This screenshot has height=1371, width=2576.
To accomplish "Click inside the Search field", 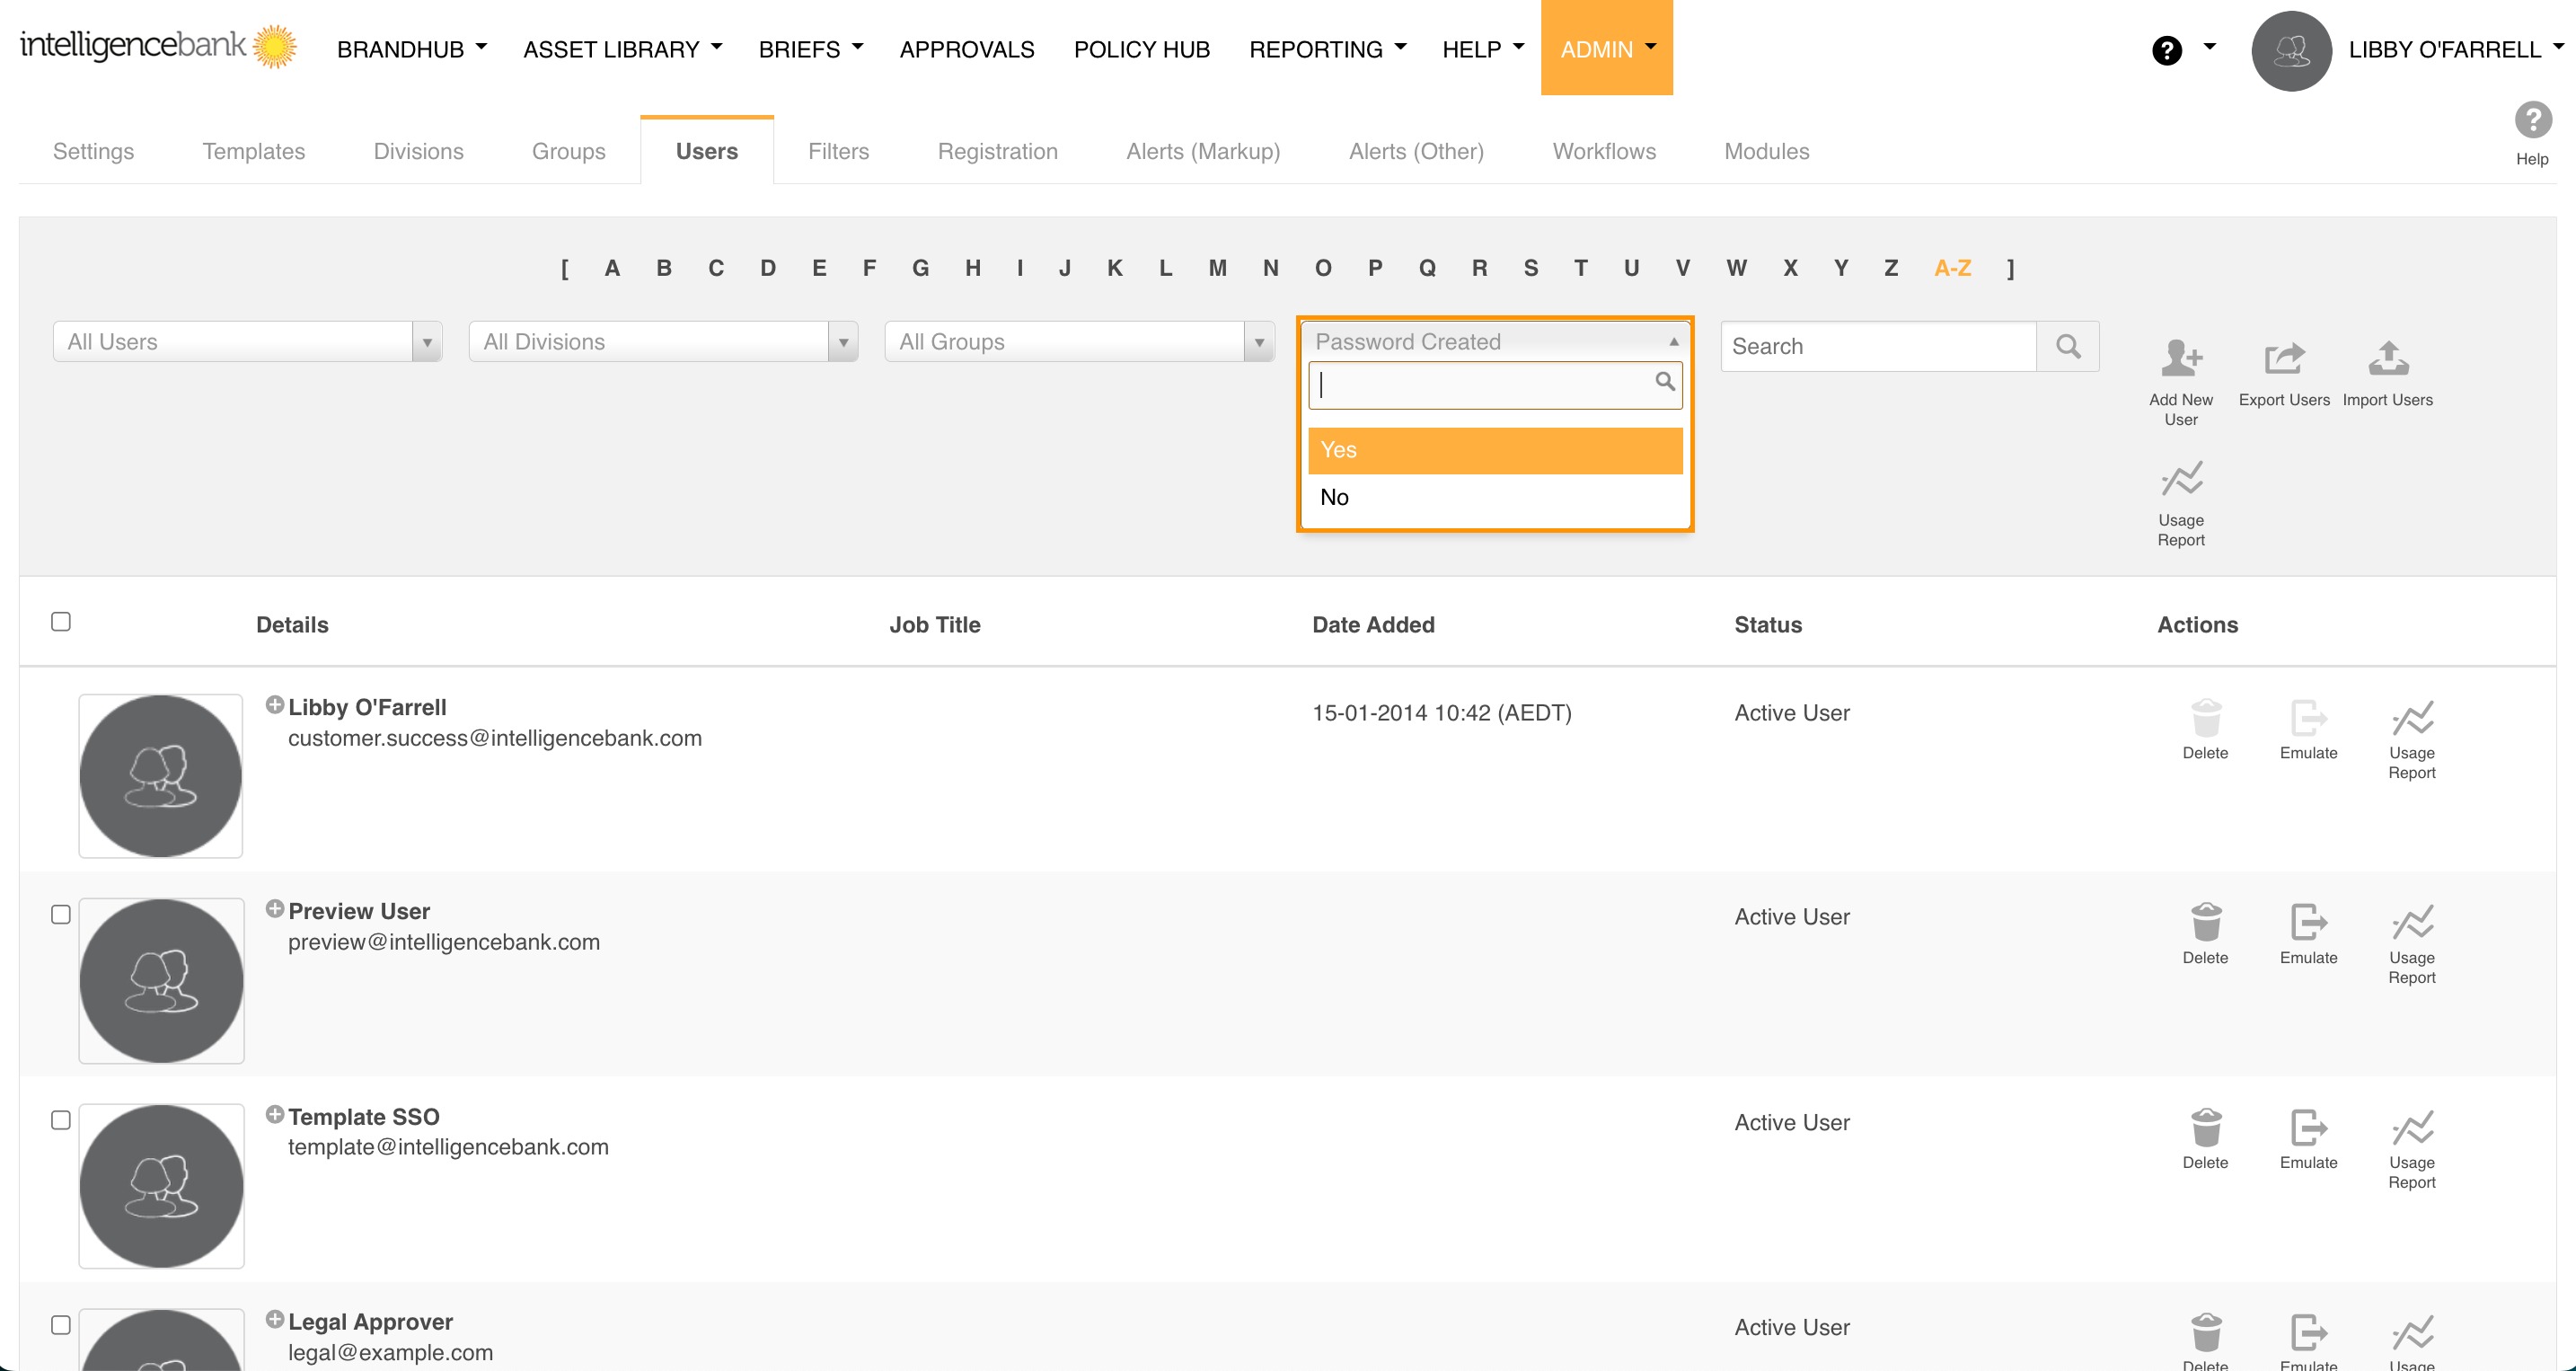I will point(1870,346).
